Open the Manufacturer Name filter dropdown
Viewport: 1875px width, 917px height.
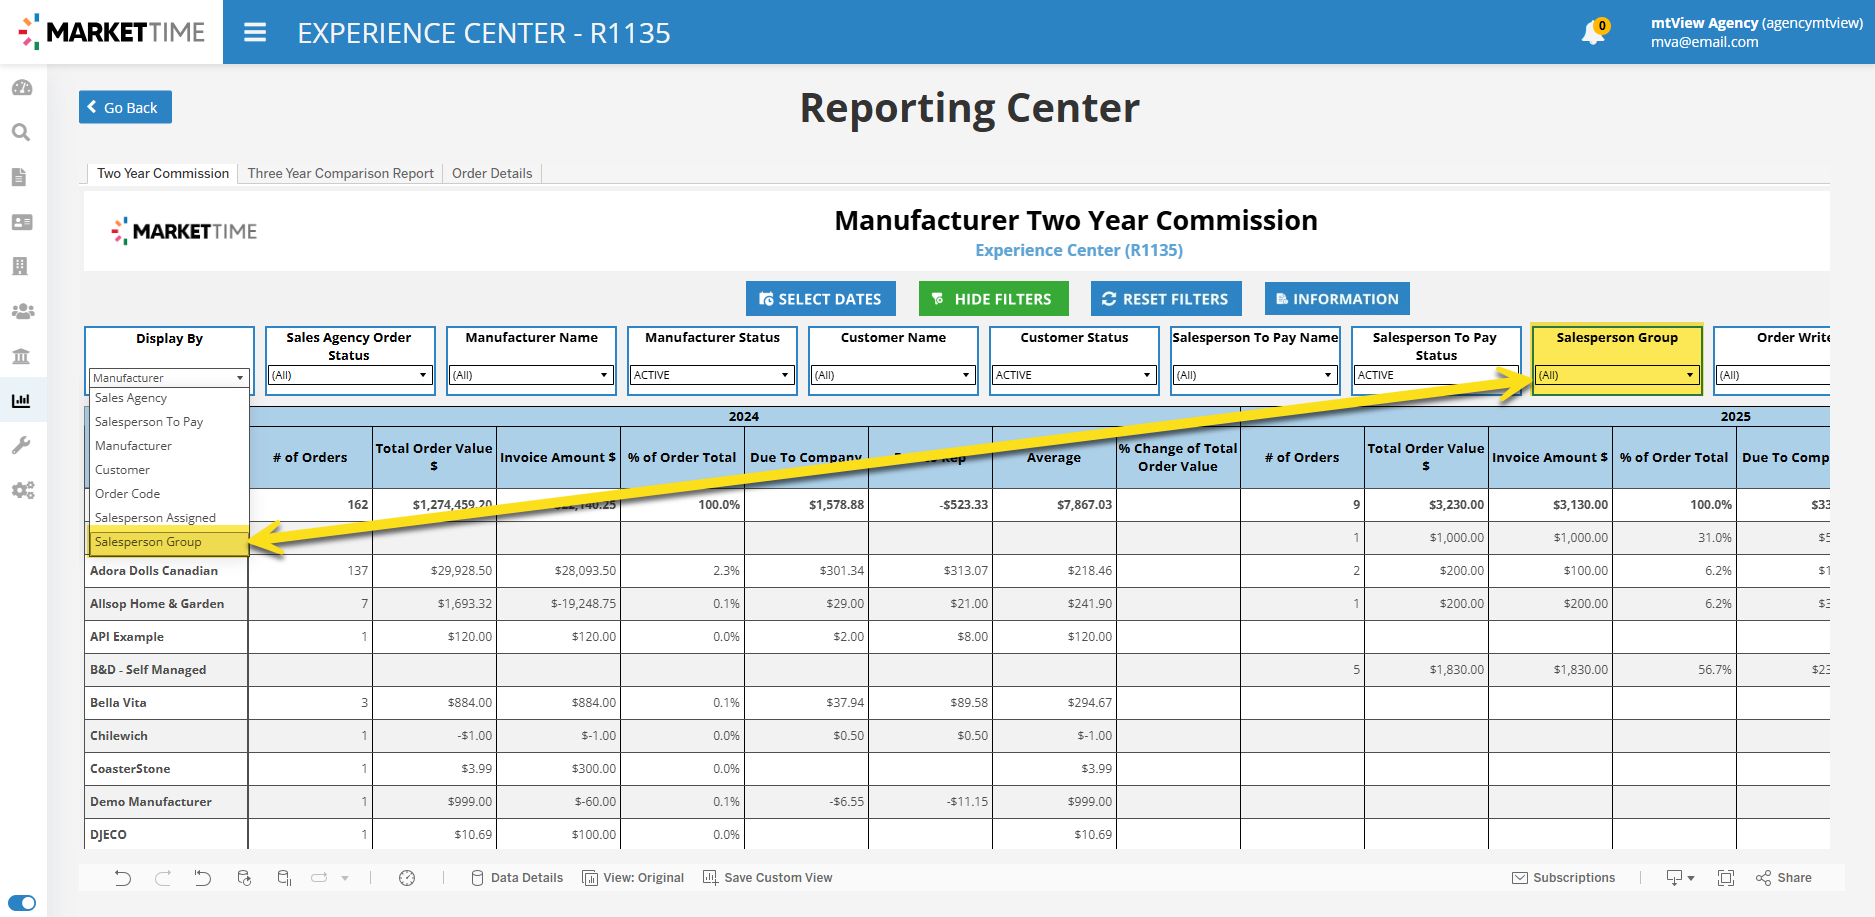531,375
